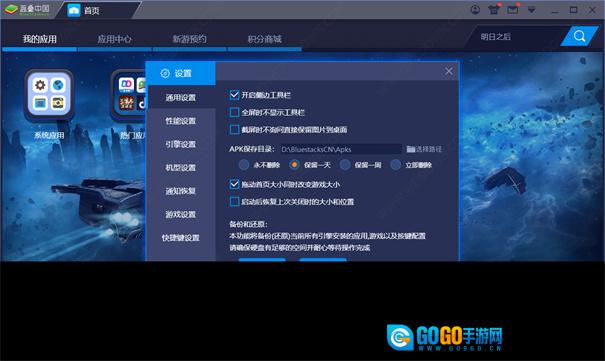Click the gift box icon in title bar

point(493,10)
